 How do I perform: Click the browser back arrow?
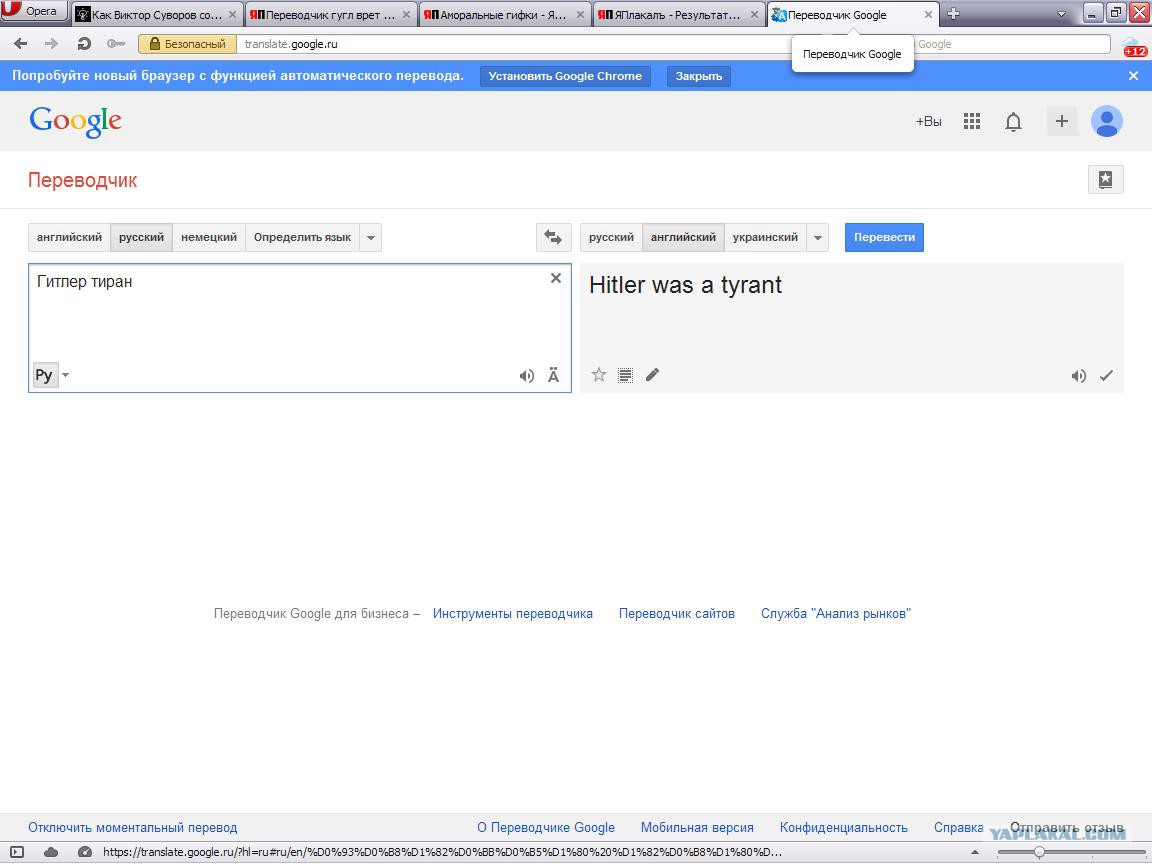tap(21, 44)
